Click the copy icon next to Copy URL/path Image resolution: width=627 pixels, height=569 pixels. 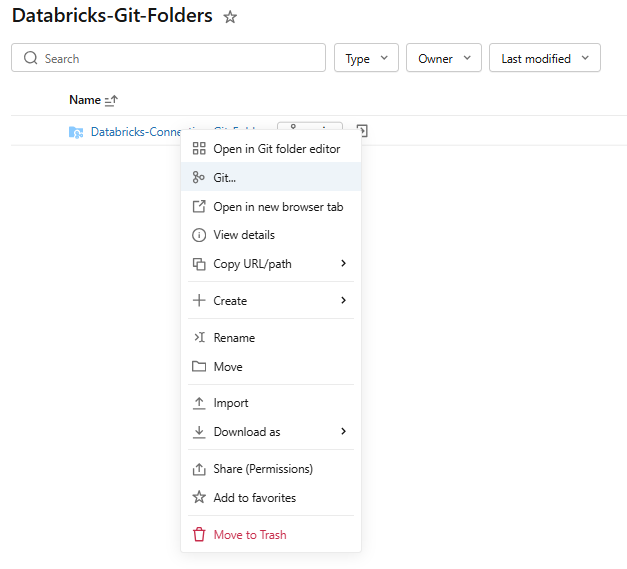coord(199,264)
